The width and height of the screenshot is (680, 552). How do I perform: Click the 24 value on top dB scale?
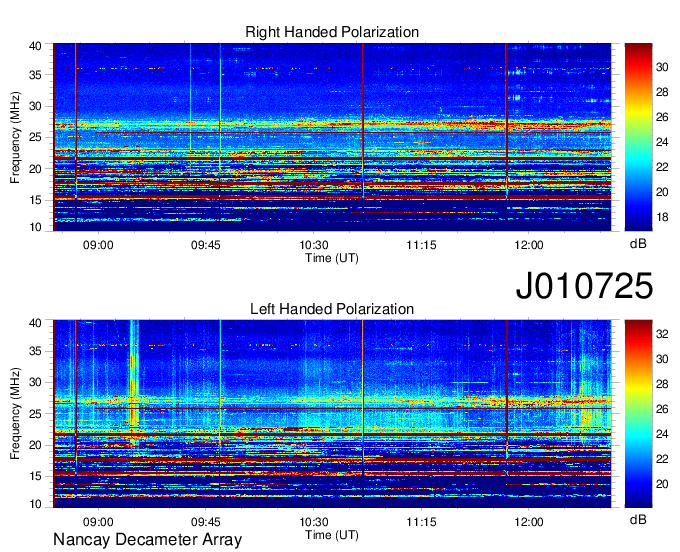click(x=662, y=142)
